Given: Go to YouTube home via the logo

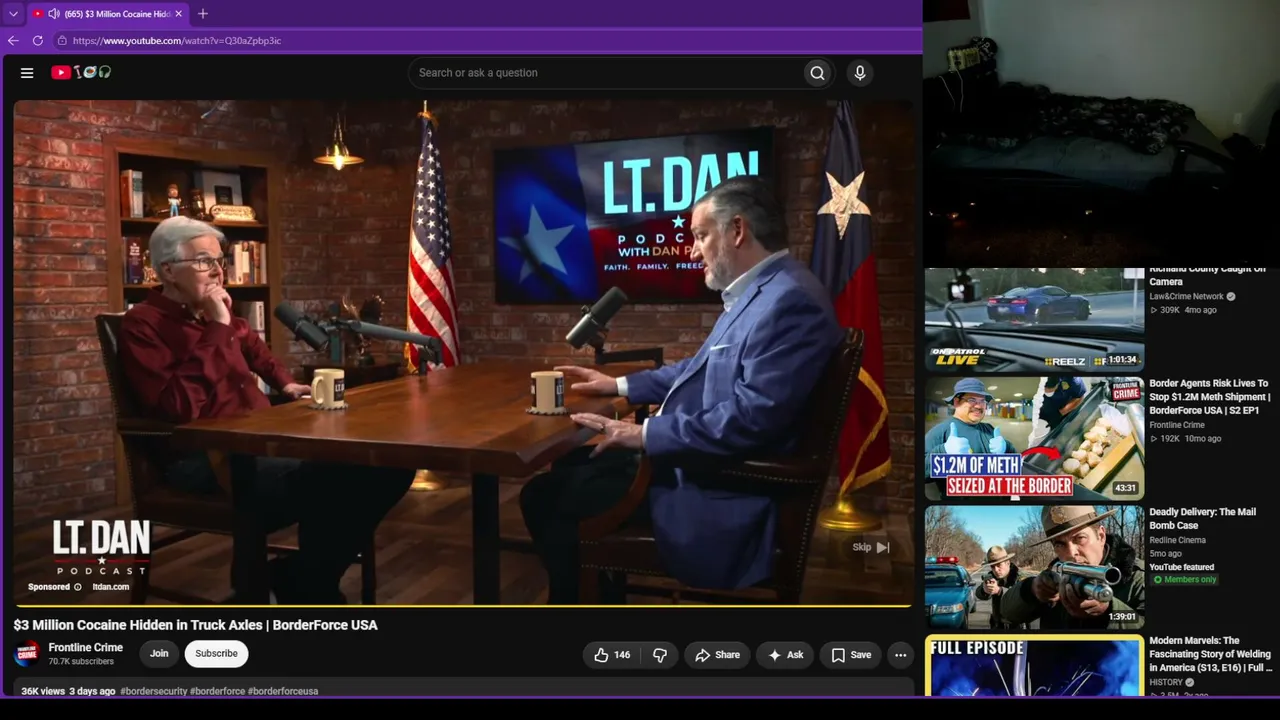Looking at the screenshot, I should (81, 72).
